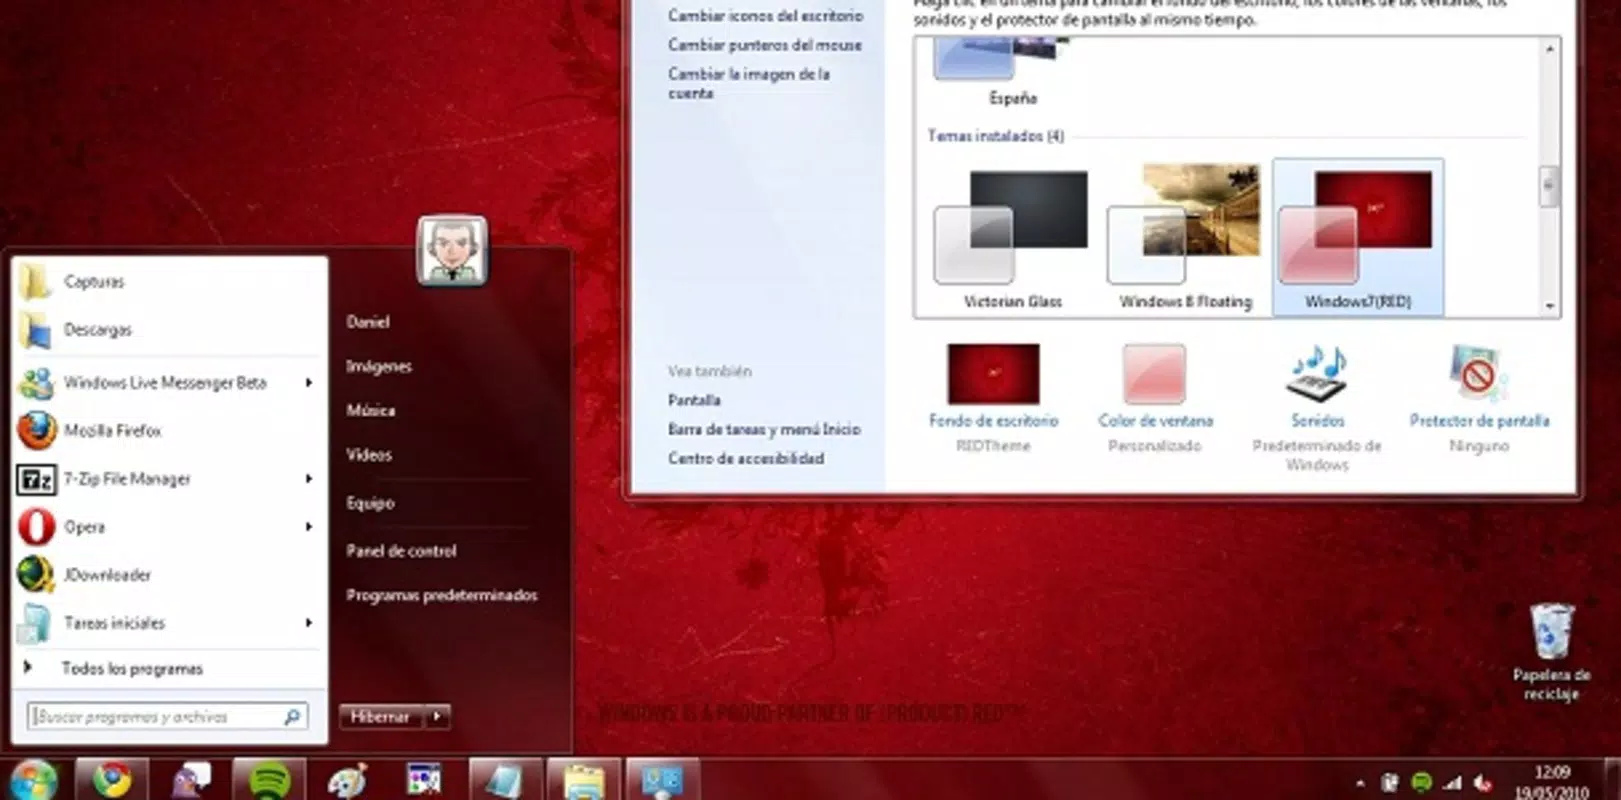Viewport: 1621px width, 800px height.
Task: Click the theme list scroll up arrow
Action: (x=1549, y=49)
